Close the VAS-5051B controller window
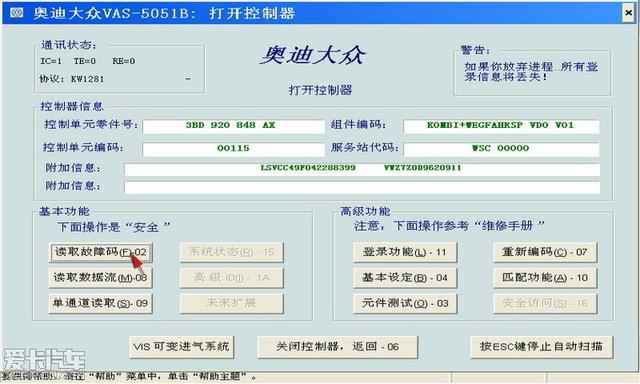This screenshot has width=640, height=384. (x=629, y=13)
